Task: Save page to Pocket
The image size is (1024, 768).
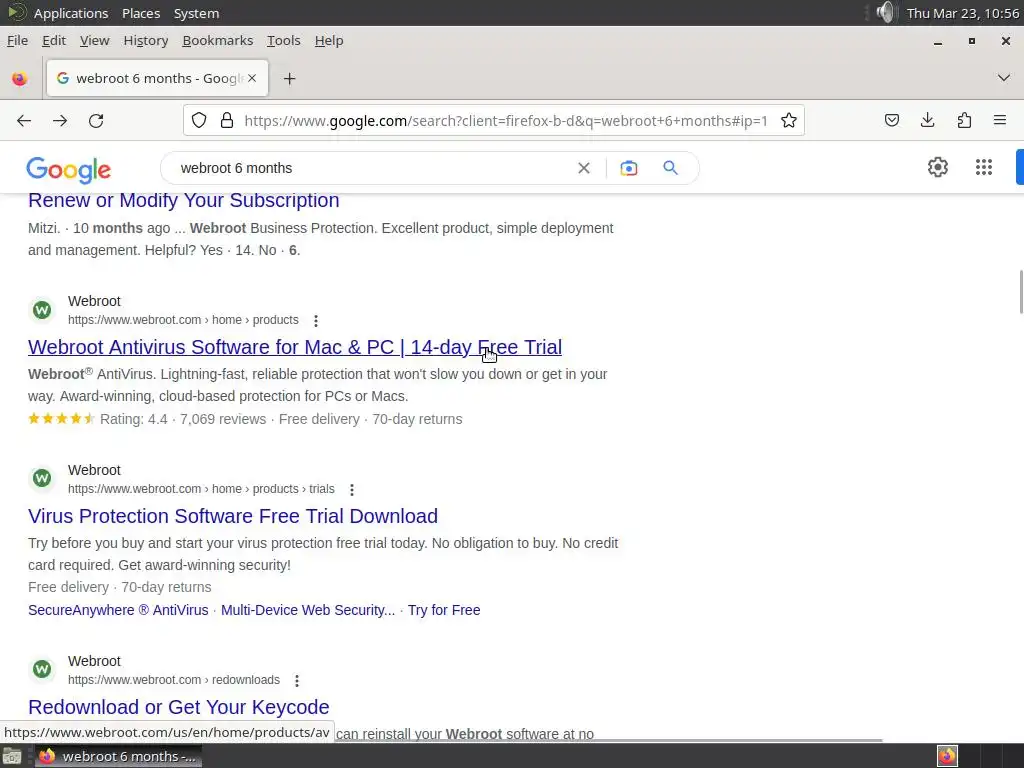Action: (x=891, y=120)
